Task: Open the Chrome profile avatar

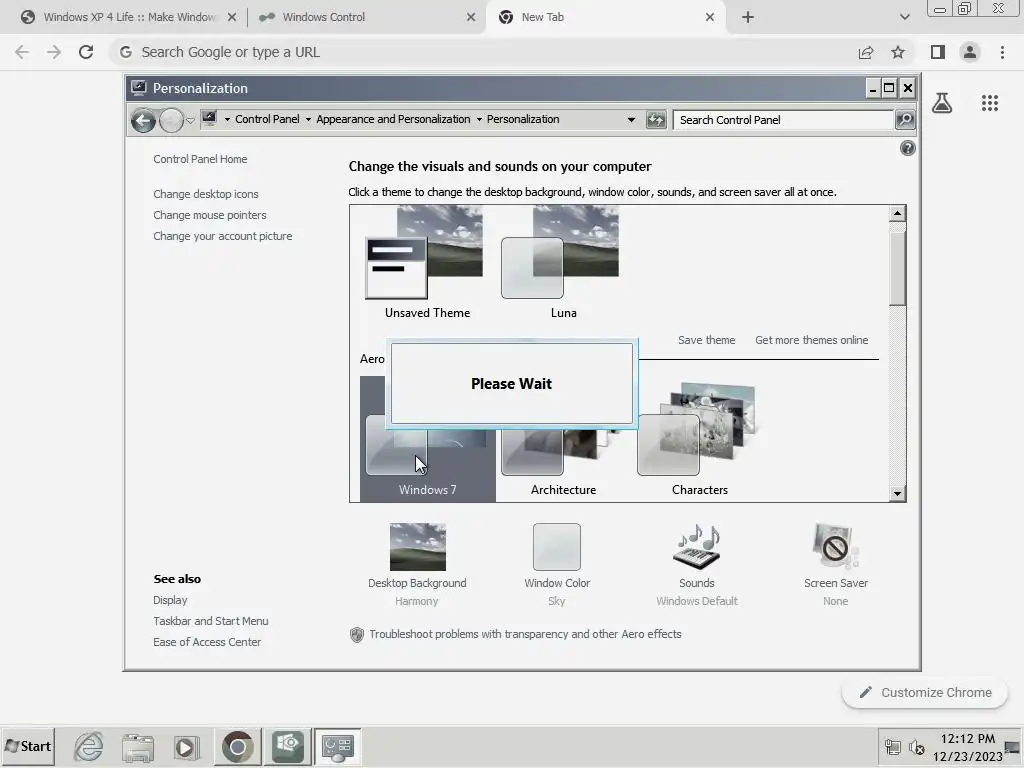Action: coord(970,52)
